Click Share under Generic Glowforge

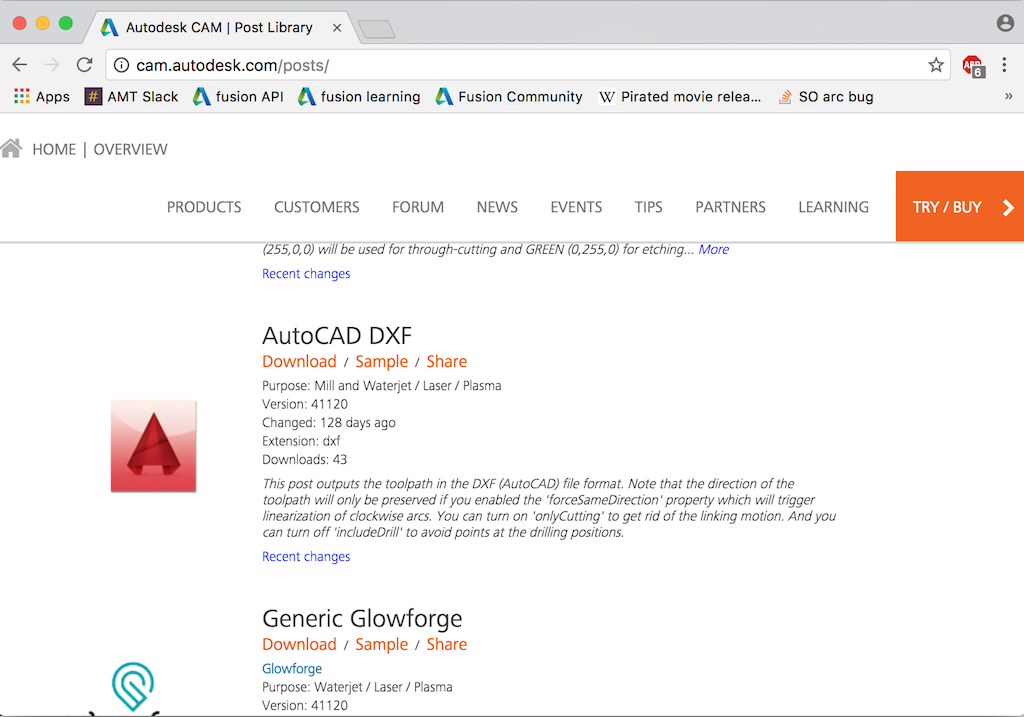point(447,645)
